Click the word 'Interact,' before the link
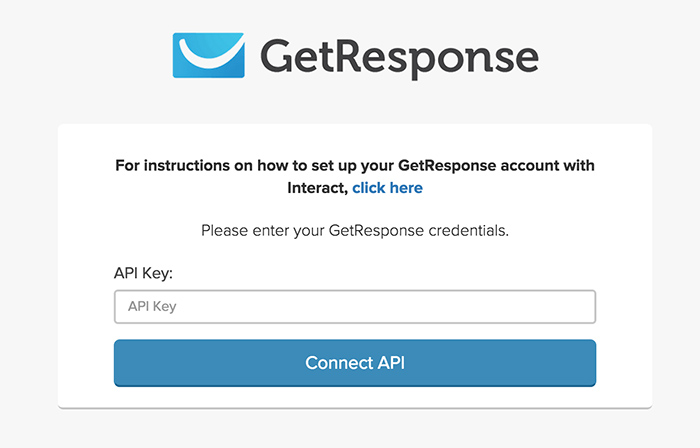 click(317, 188)
